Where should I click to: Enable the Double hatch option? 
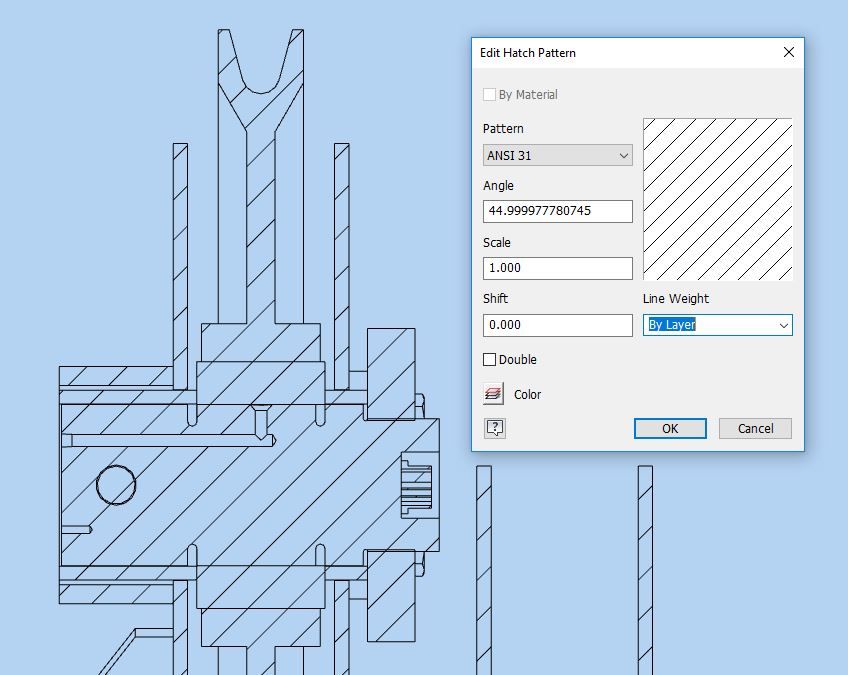point(488,359)
